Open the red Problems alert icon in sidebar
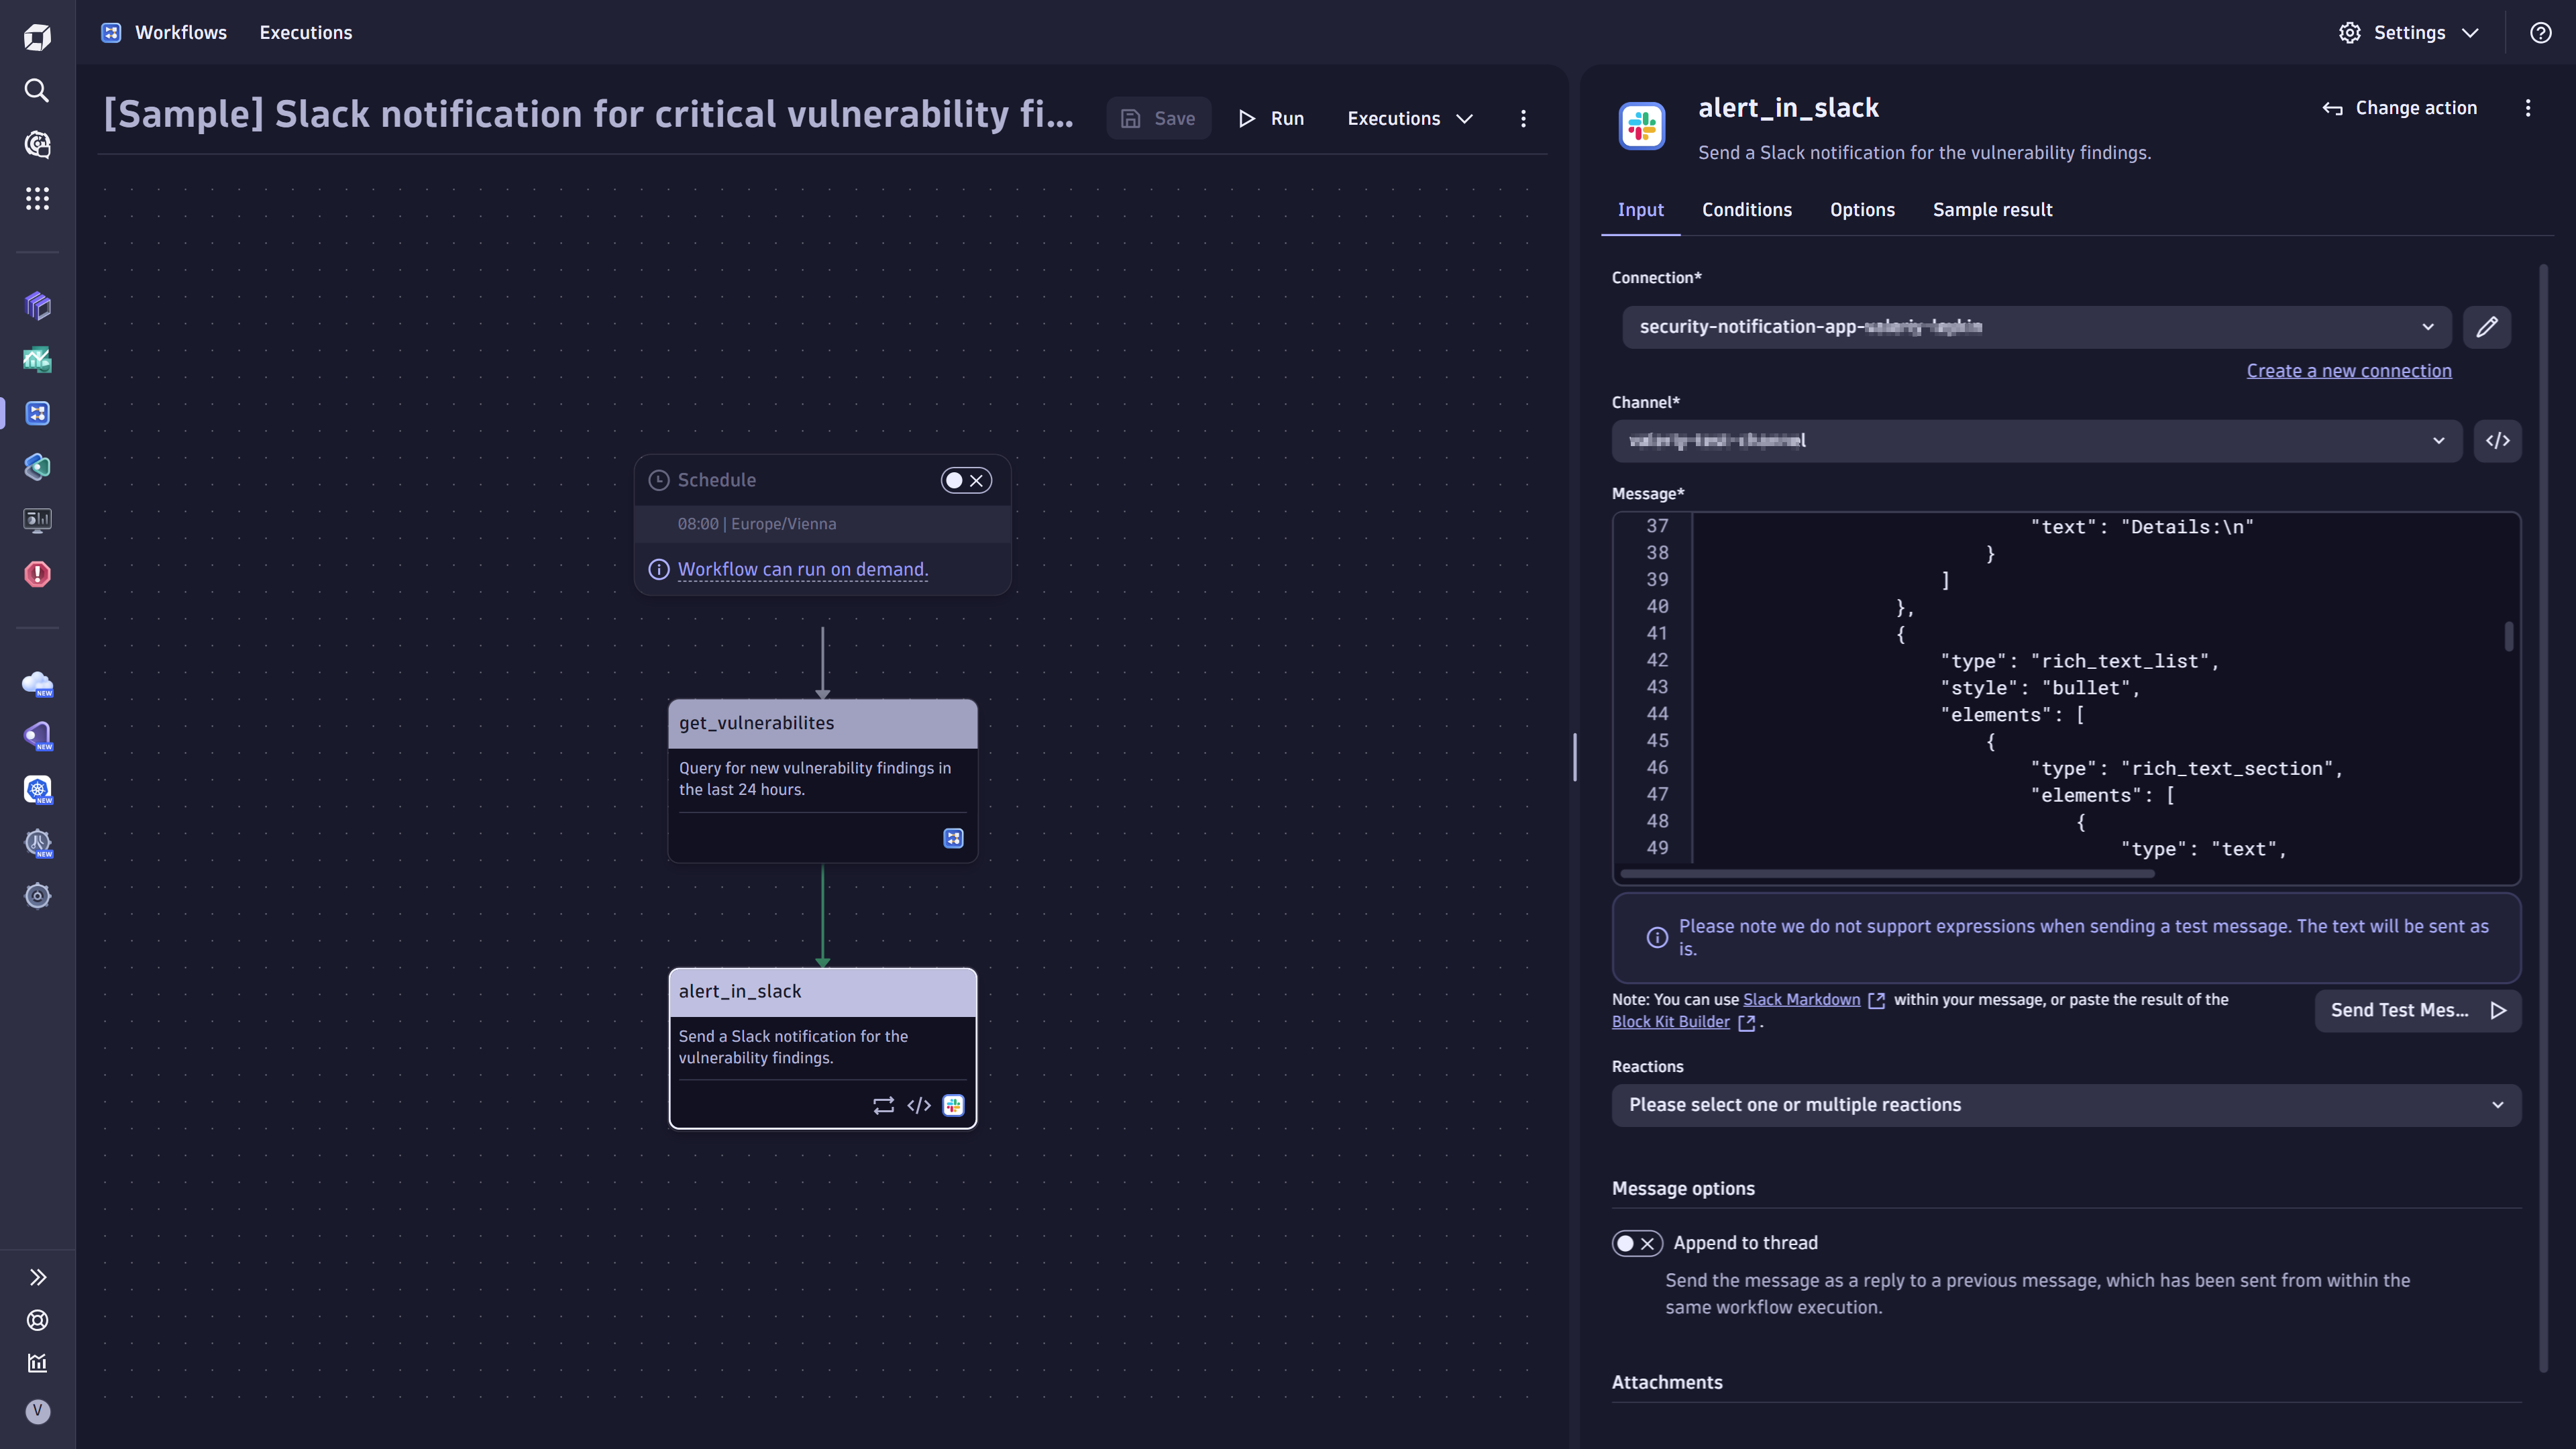This screenshot has width=2576, height=1449. coord(37,574)
